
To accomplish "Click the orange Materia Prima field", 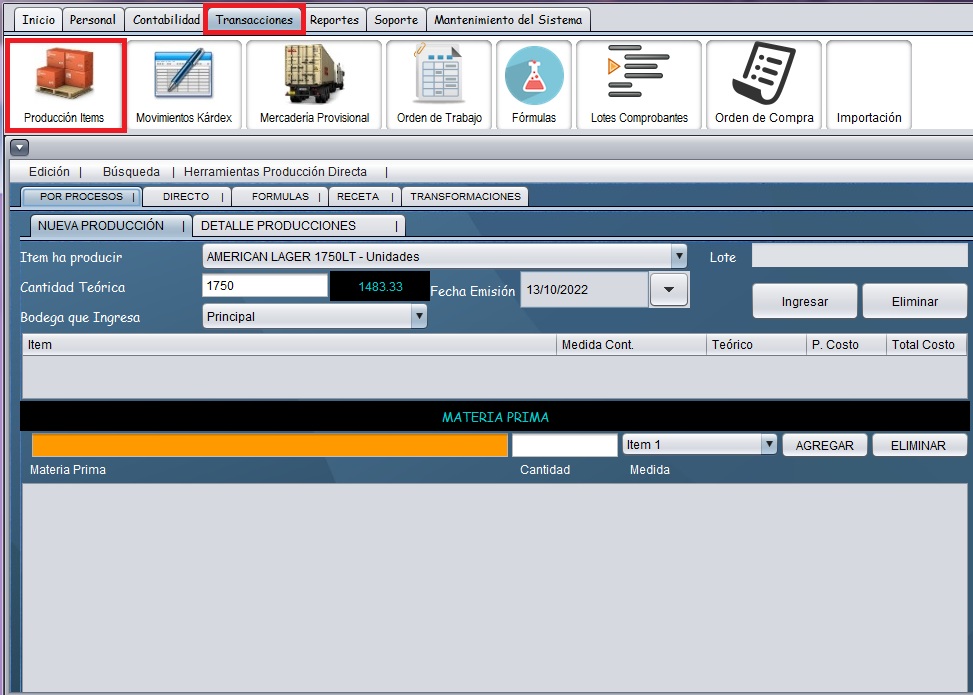I will pyautogui.click(x=269, y=445).
